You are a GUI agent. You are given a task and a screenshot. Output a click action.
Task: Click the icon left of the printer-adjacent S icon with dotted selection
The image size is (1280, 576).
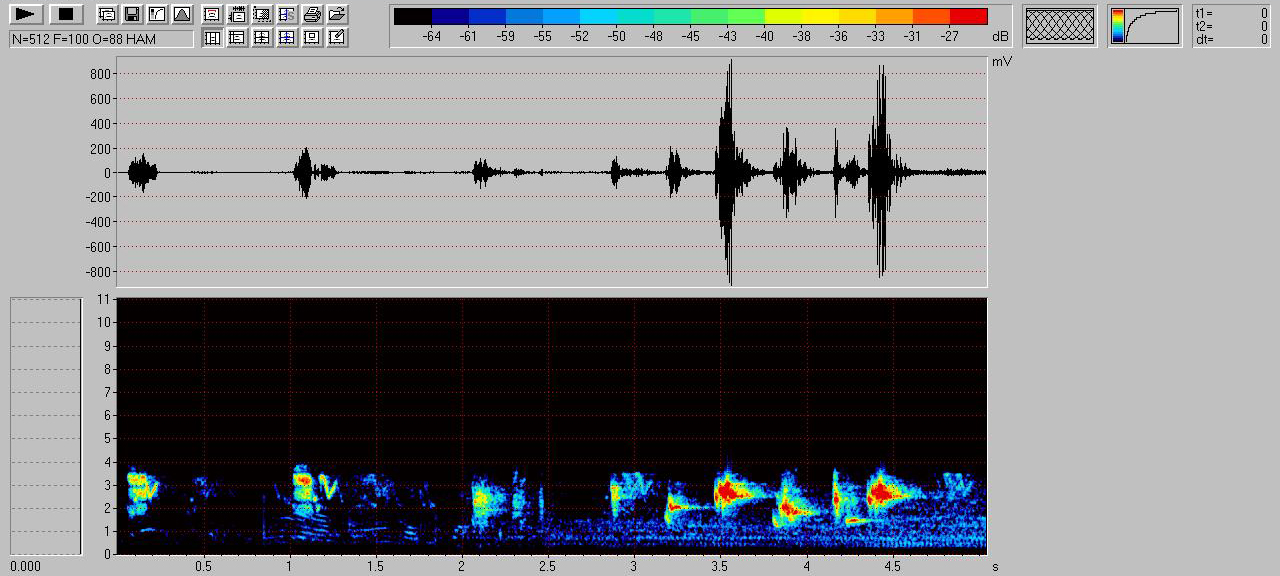tap(262, 15)
